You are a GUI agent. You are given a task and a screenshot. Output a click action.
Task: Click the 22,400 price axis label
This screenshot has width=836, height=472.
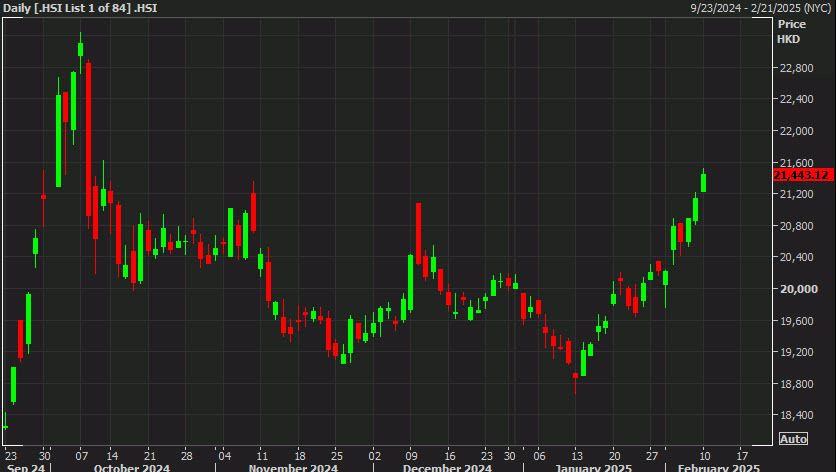click(x=796, y=99)
